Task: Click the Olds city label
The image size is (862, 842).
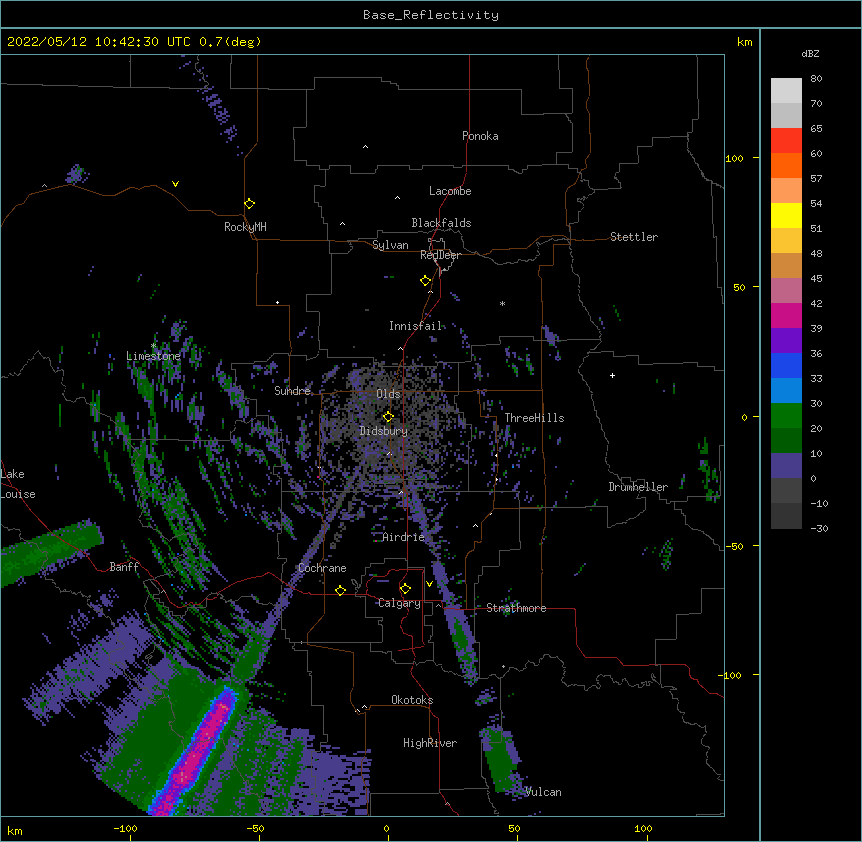Action: tap(388, 394)
